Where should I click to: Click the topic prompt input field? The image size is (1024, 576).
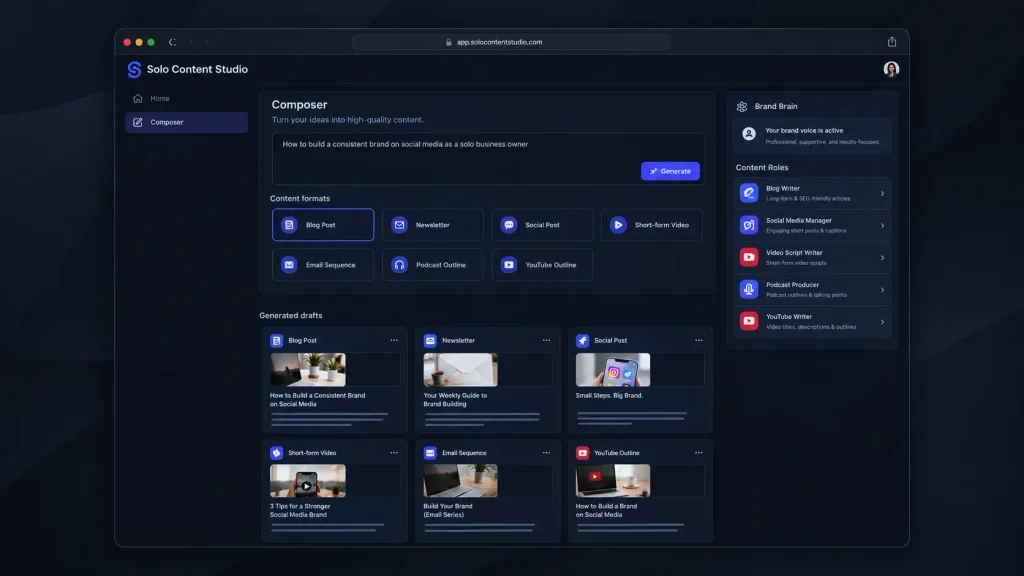pos(488,159)
